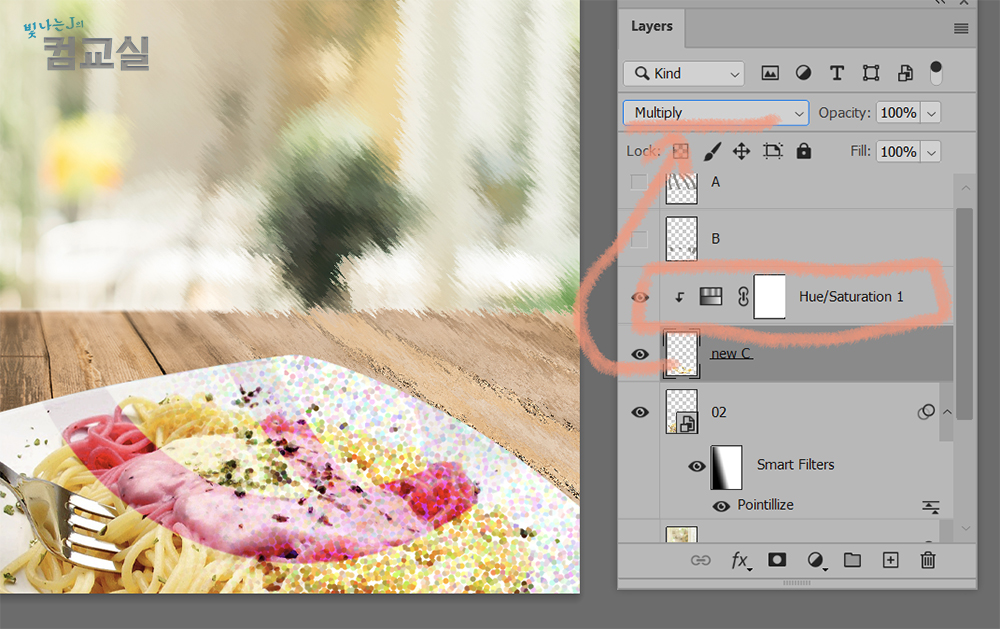The width and height of the screenshot is (1000, 629).
Task: Create new fill or adjustment layer
Action: tap(816, 560)
